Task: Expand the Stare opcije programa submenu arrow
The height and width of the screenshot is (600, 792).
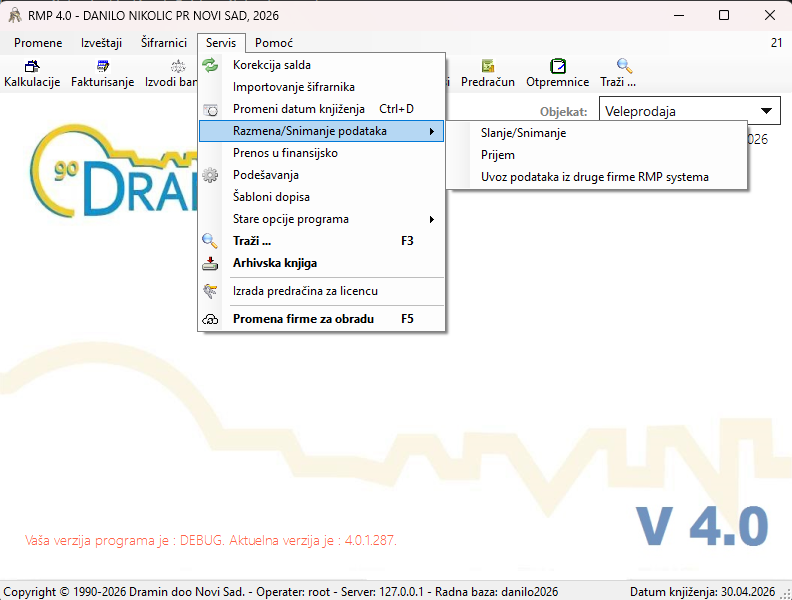Action: (x=432, y=219)
